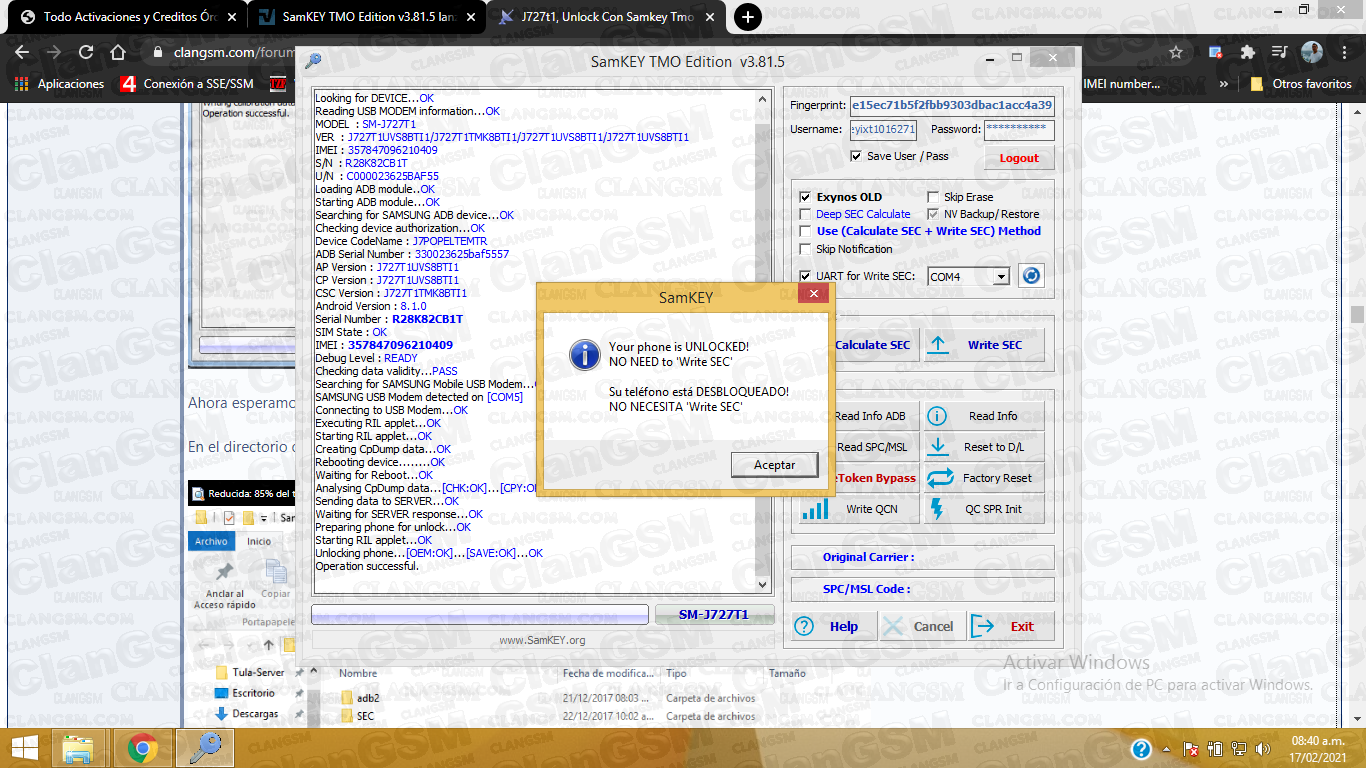Bookmark this page with the star icon

1176,52
